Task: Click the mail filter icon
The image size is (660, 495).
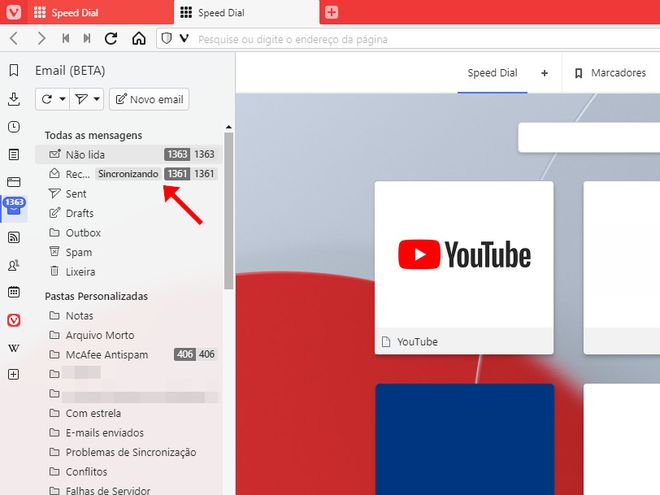Action: [x=81, y=99]
